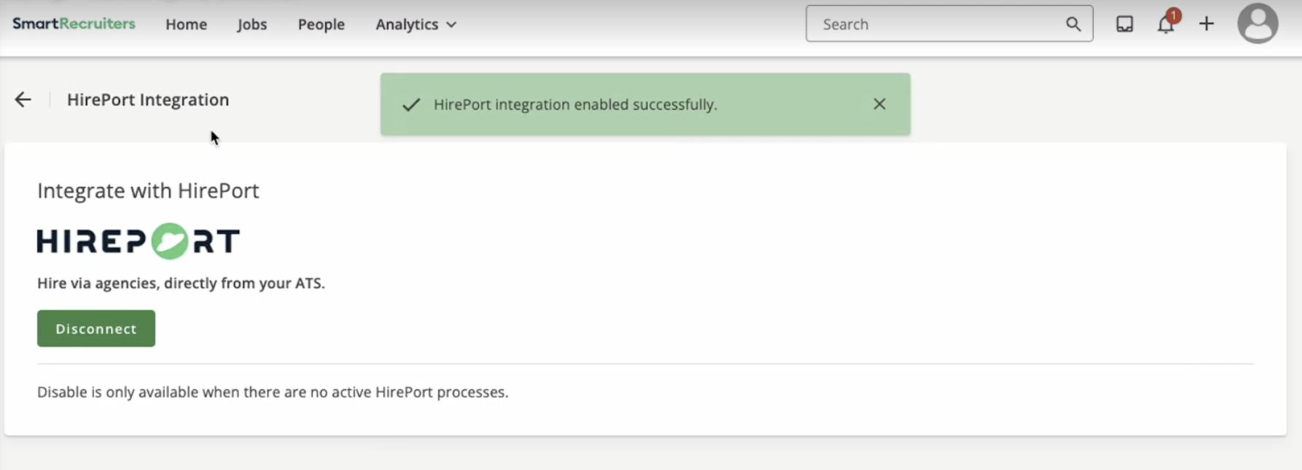Go back using the left arrow

23,100
